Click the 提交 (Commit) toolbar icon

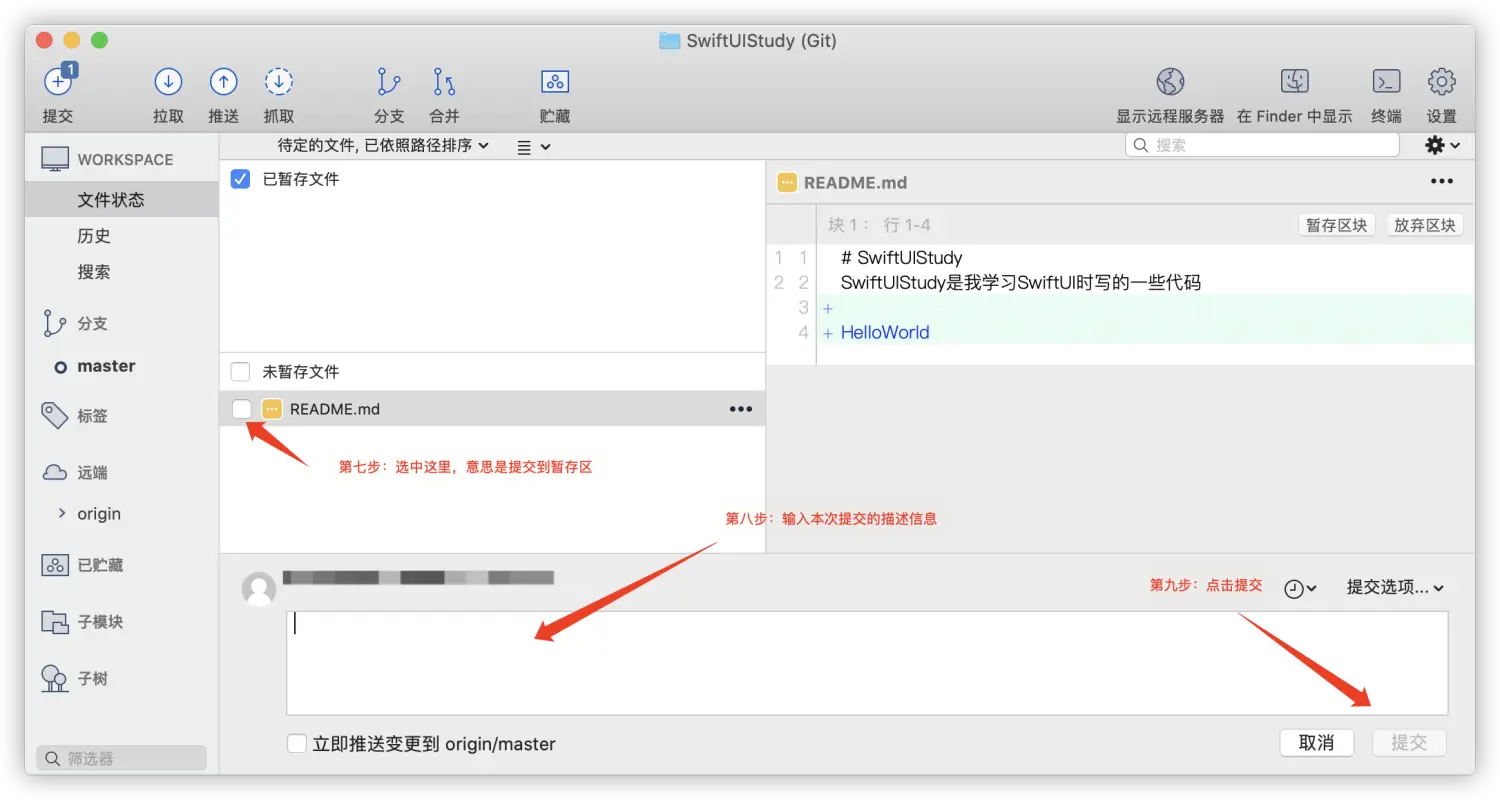click(59, 82)
